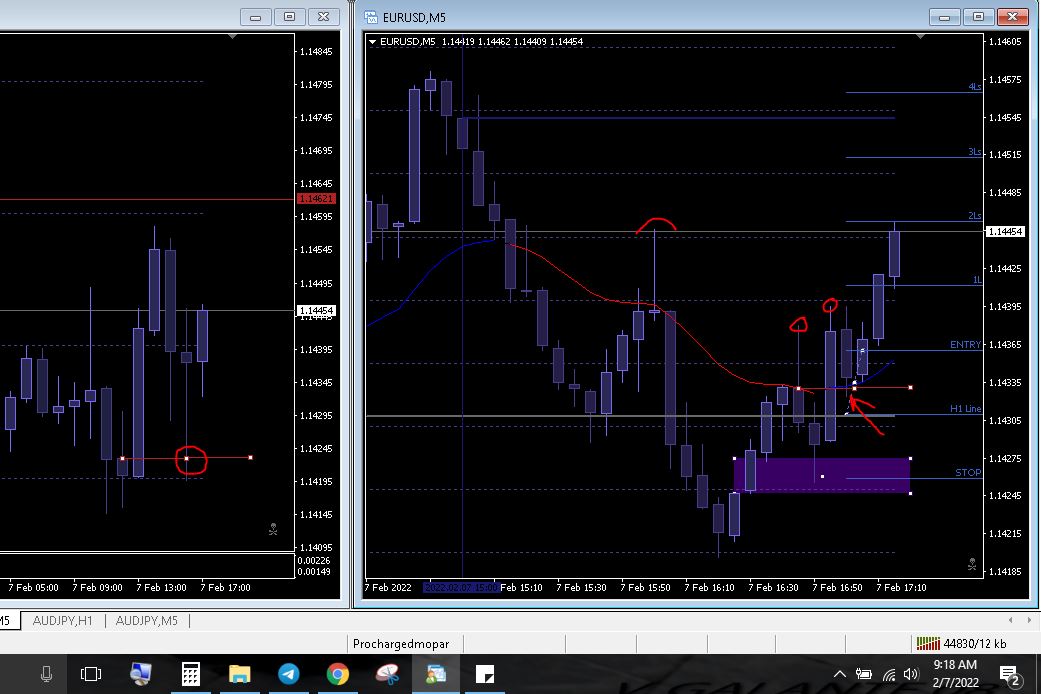The image size is (1041, 694).
Task: Click the red 1.14621 price tag in left chart
Action: [x=316, y=199]
